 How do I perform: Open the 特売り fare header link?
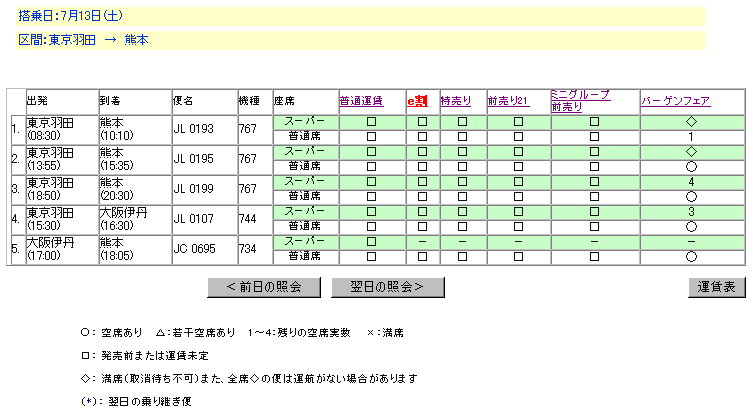(456, 101)
